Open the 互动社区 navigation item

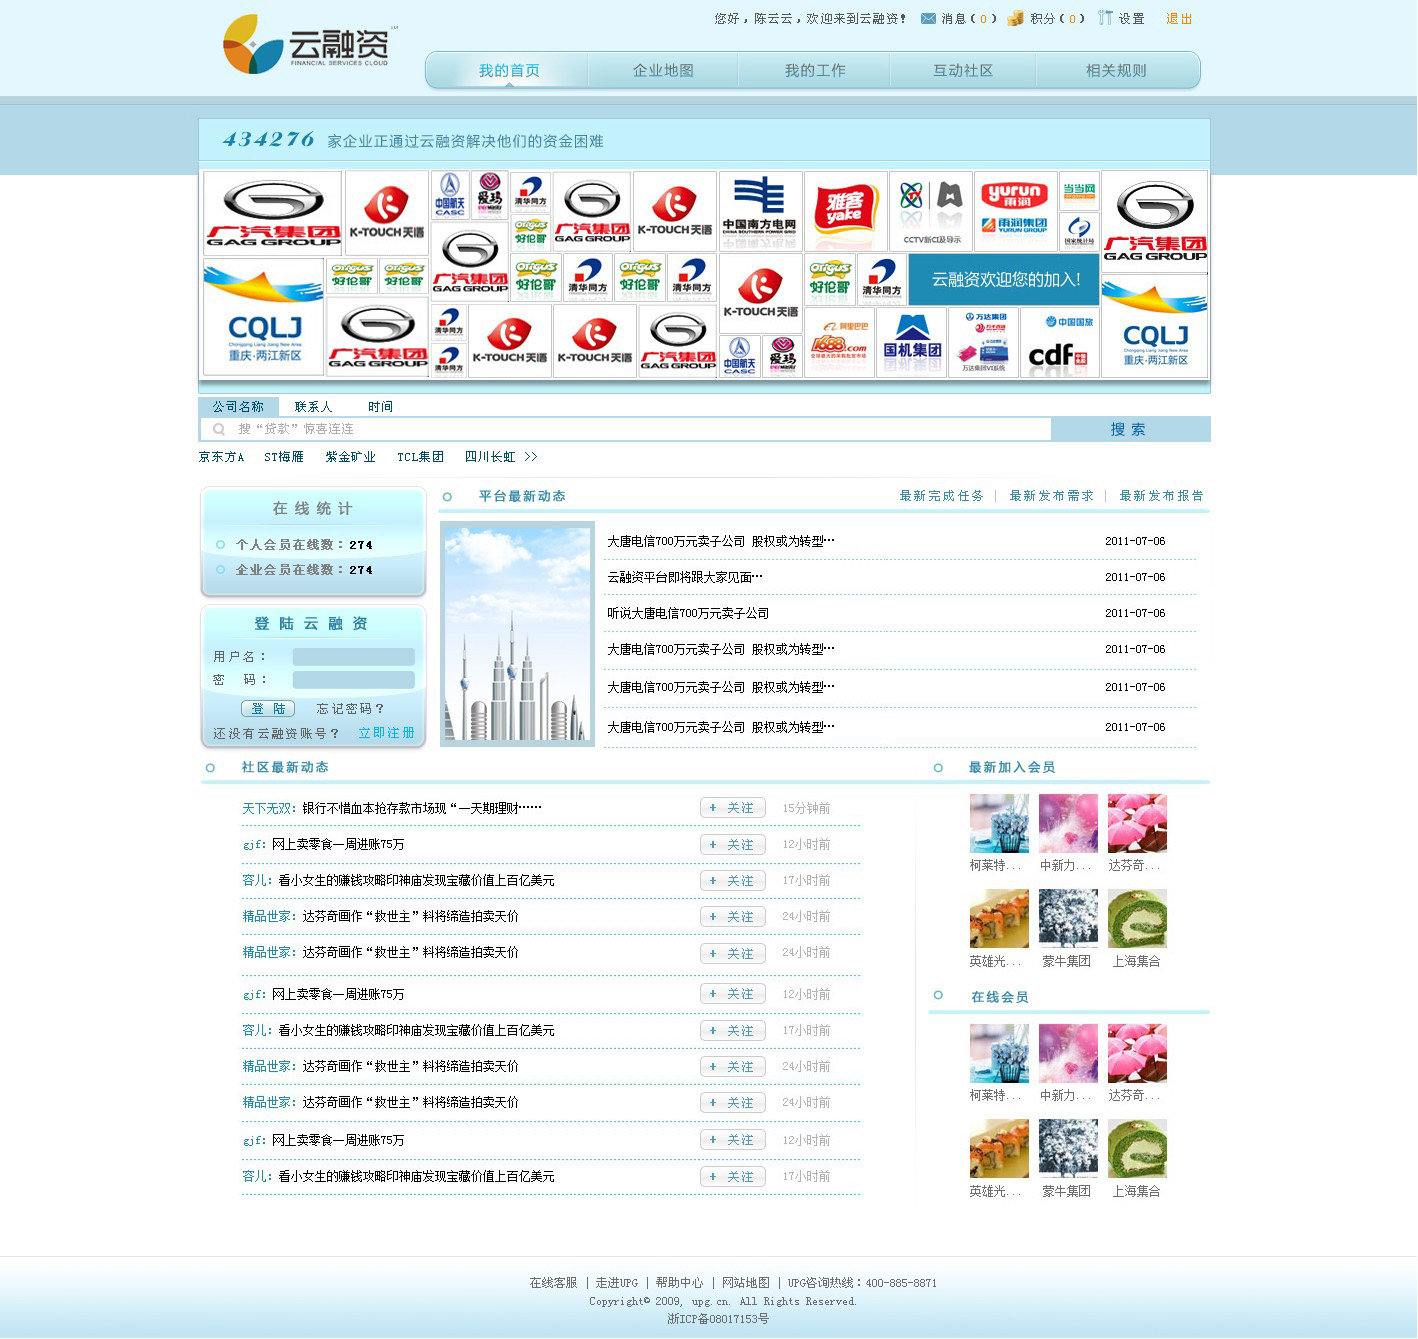[963, 71]
